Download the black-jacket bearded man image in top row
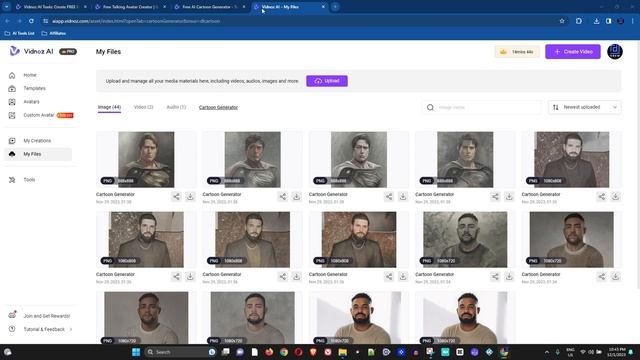The image size is (640, 360). click(615, 197)
